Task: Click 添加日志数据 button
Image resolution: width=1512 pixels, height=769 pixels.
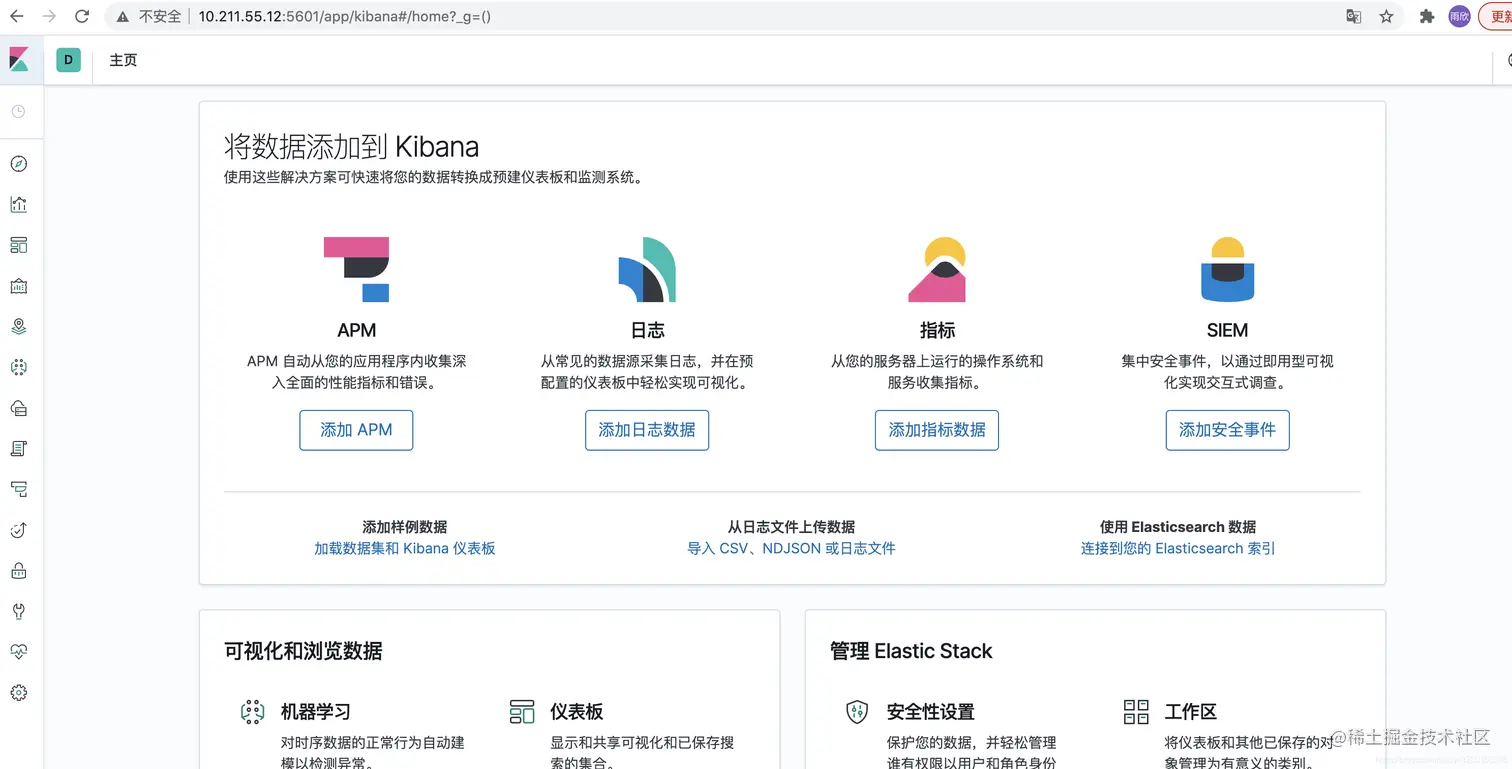Action: (x=646, y=430)
